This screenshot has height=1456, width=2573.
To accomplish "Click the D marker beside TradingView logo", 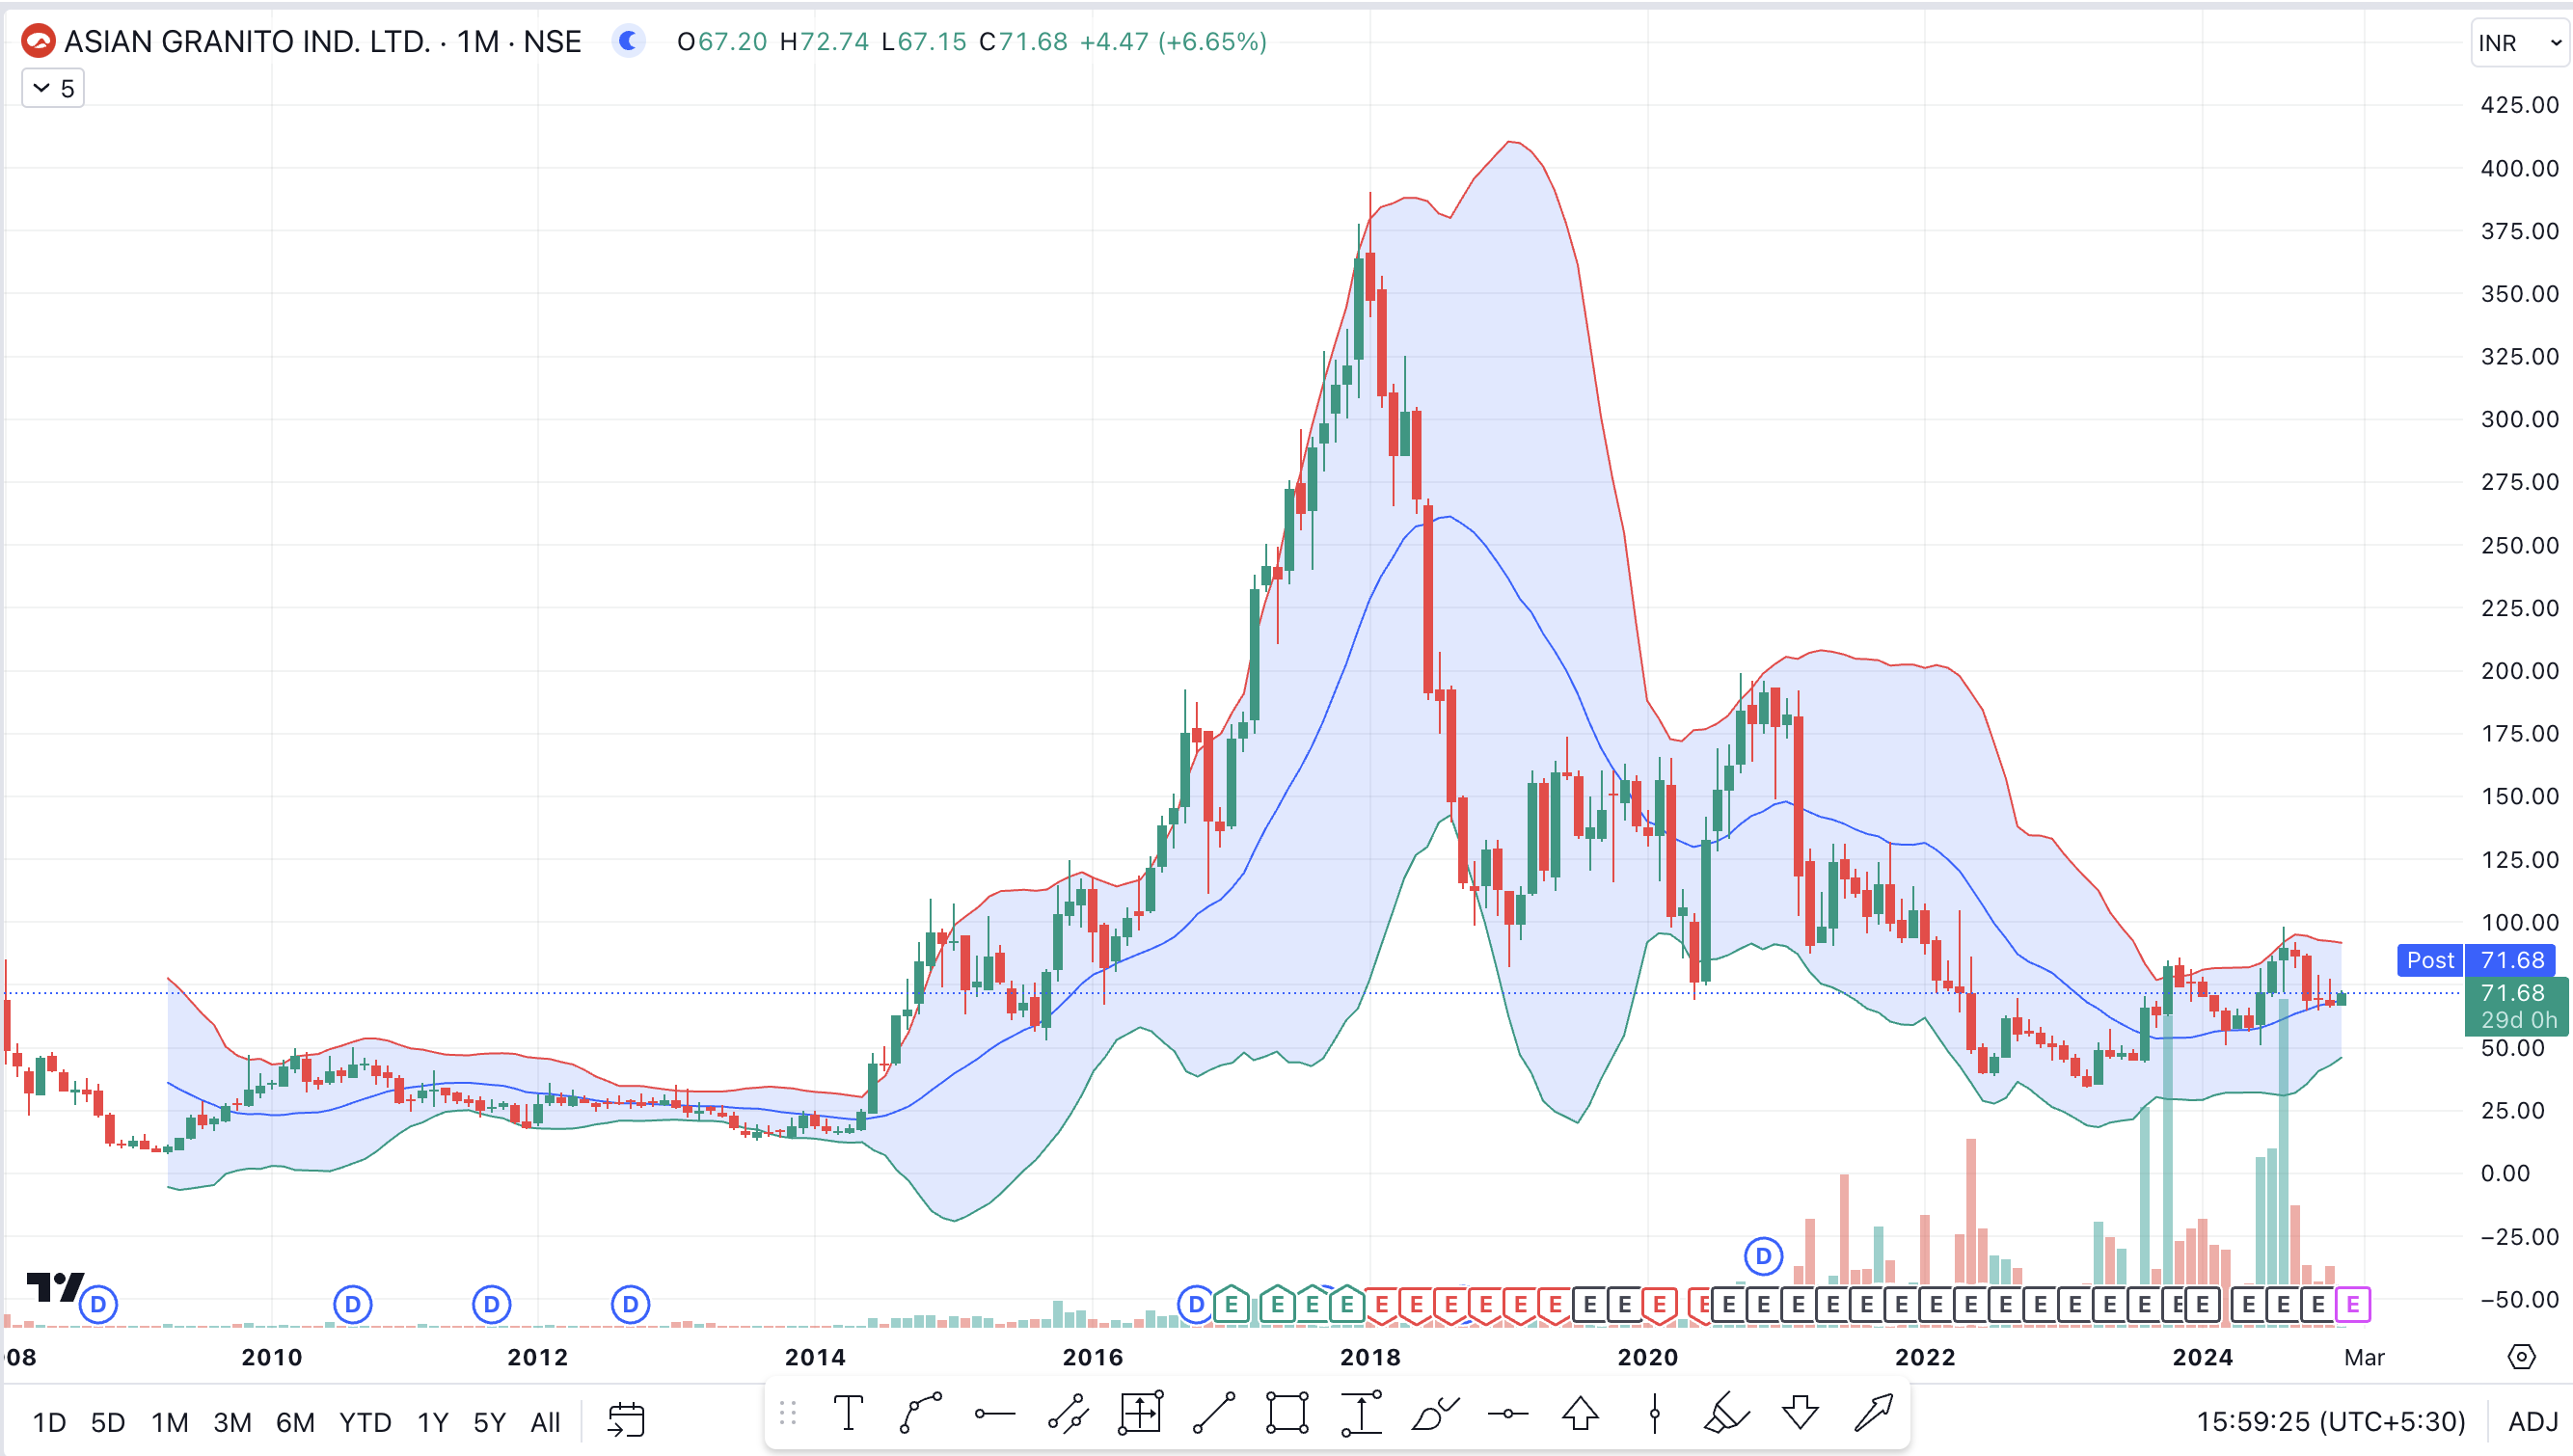I will click(98, 1304).
